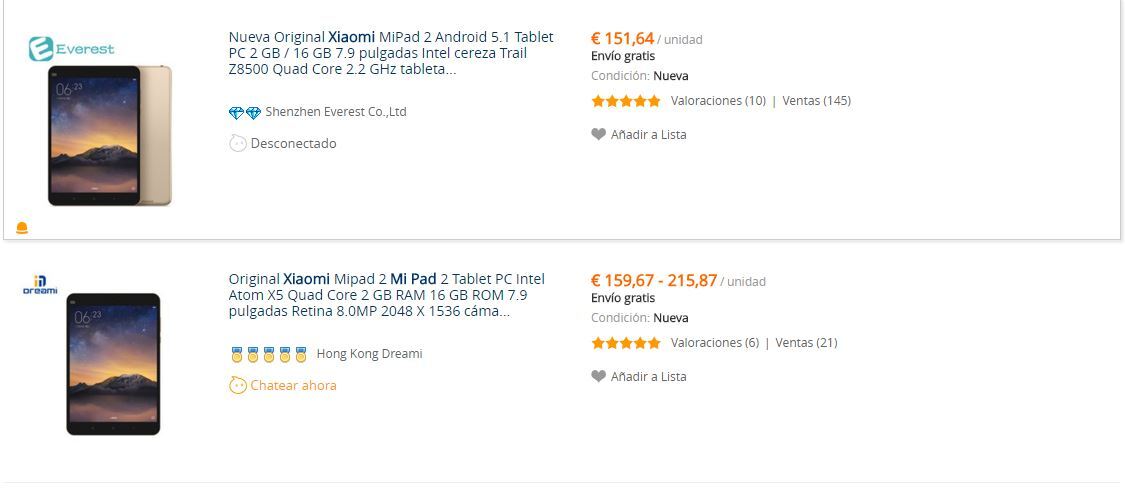
Task: Open the Original Xiaomi Mipad 2 Intel Atom title
Action: coord(387,295)
